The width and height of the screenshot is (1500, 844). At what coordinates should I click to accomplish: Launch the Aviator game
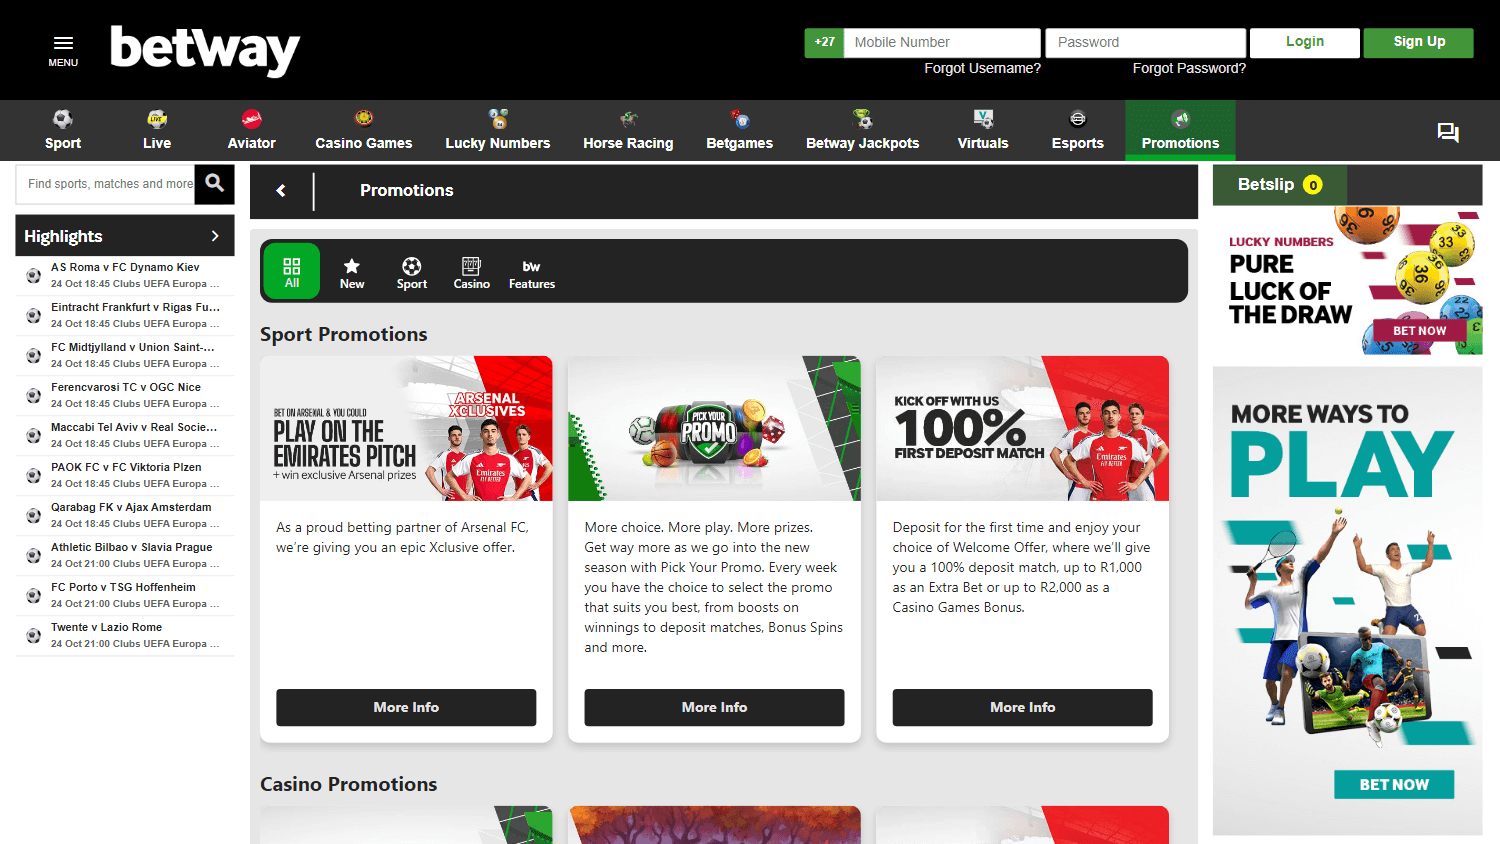coord(252,131)
